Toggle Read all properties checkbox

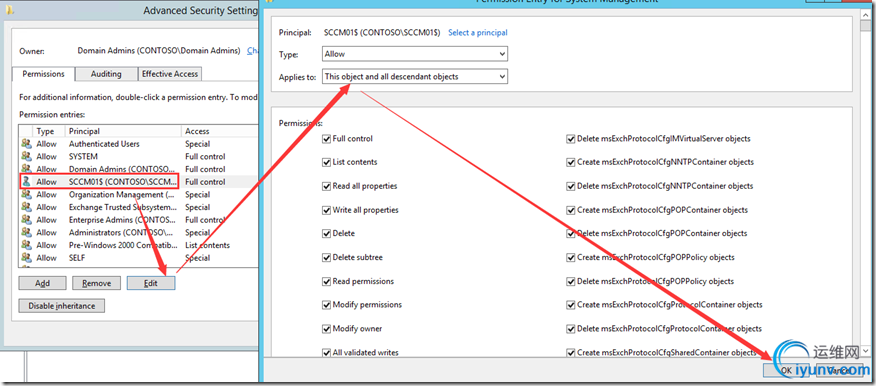pos(326,186)
